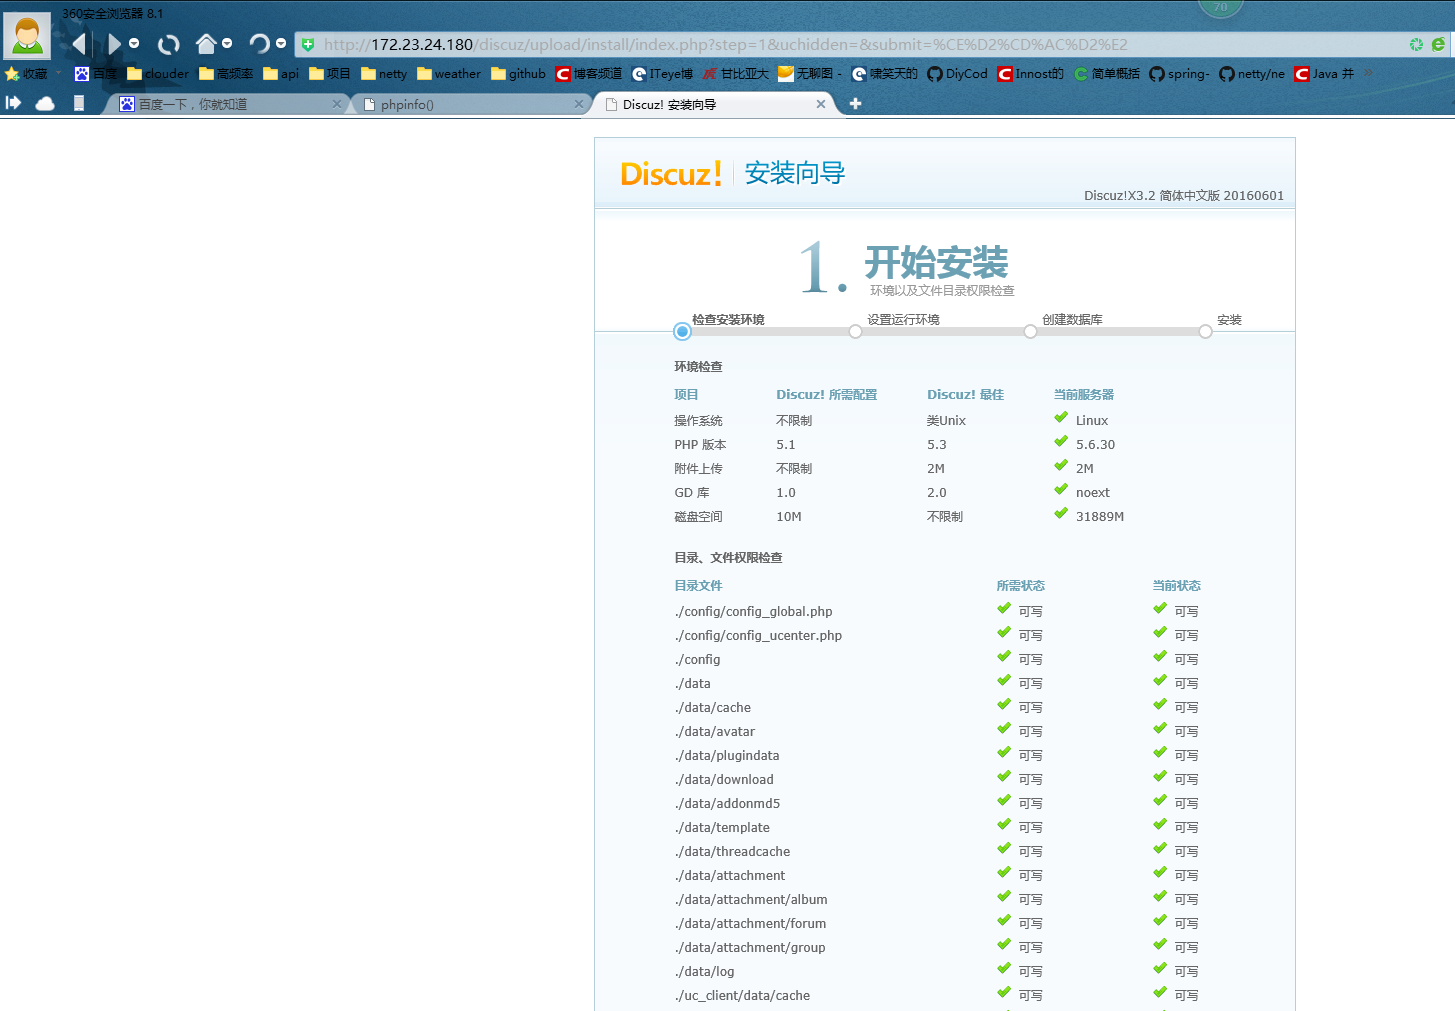Screen dimensions: 1455x1011
Task: Go back to the previous page
Action: click(x=79, y=44)
